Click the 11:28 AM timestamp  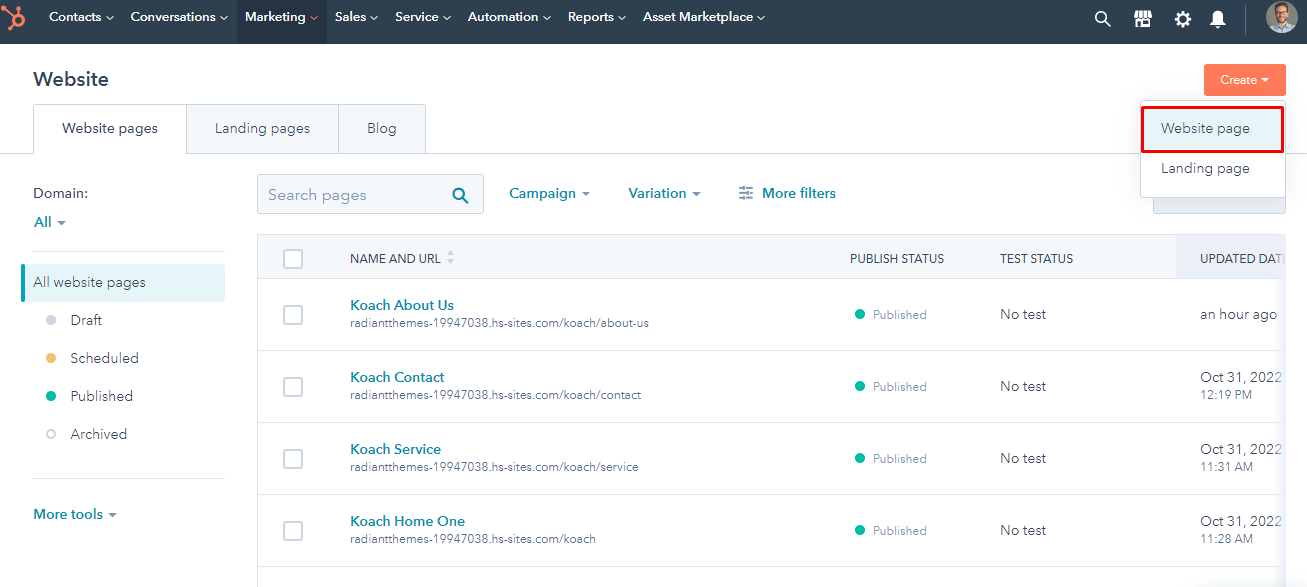point(1226,539)
